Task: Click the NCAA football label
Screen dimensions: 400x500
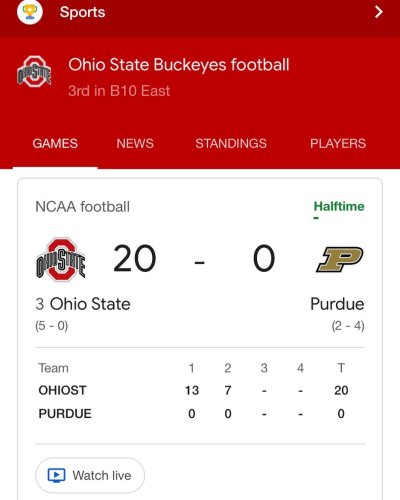Action: point(82,207)
